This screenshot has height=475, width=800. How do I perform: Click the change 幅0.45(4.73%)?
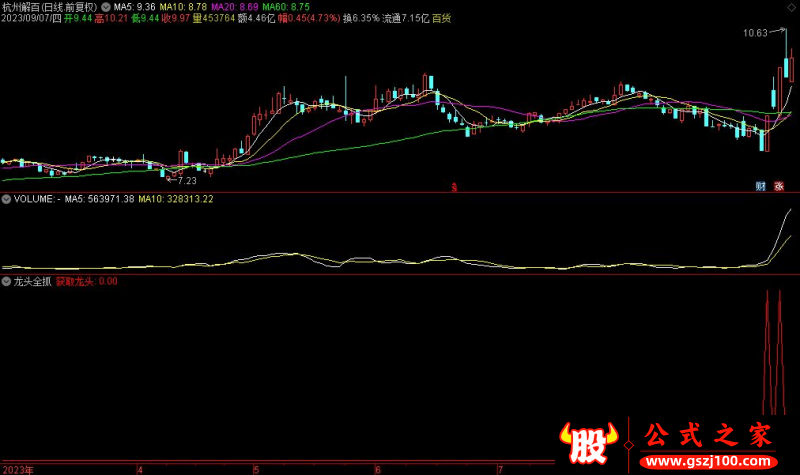(x=309, y=18)
